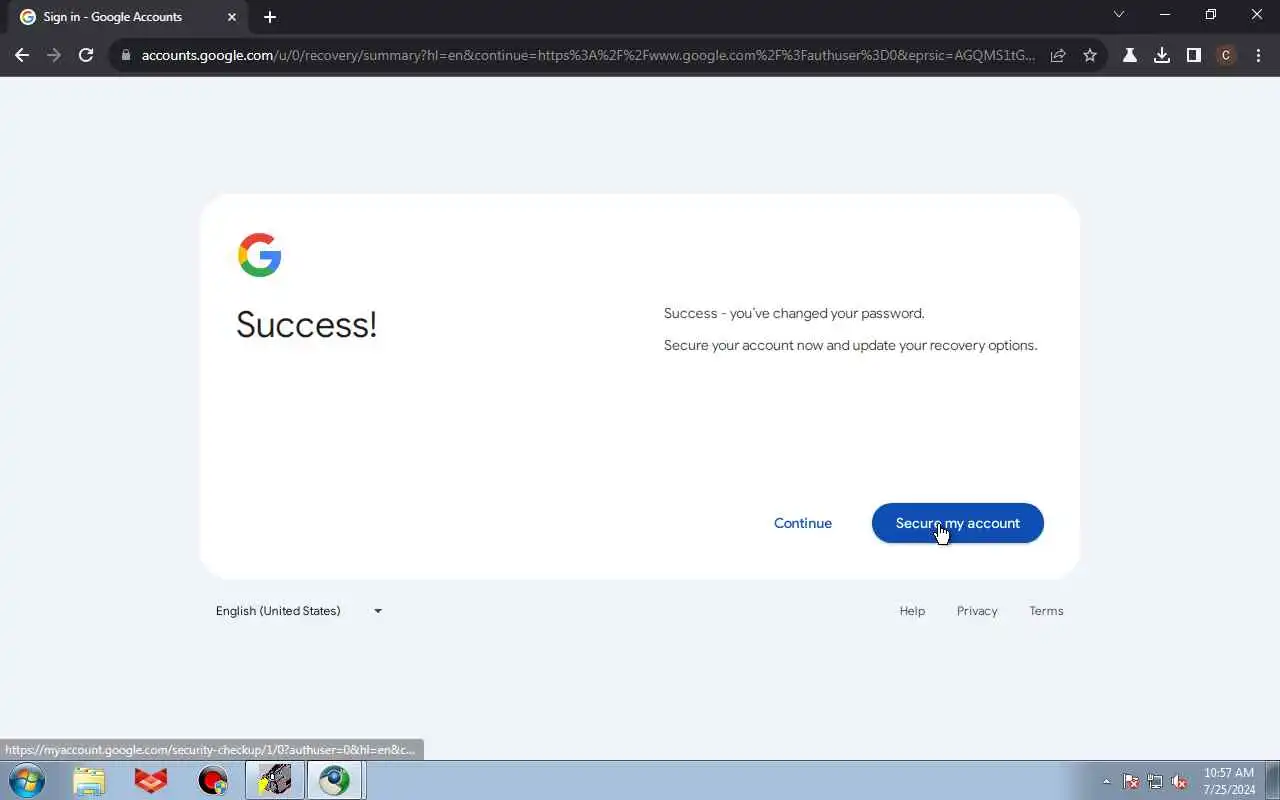Click the Secure my account button

(x=957, y=523)
